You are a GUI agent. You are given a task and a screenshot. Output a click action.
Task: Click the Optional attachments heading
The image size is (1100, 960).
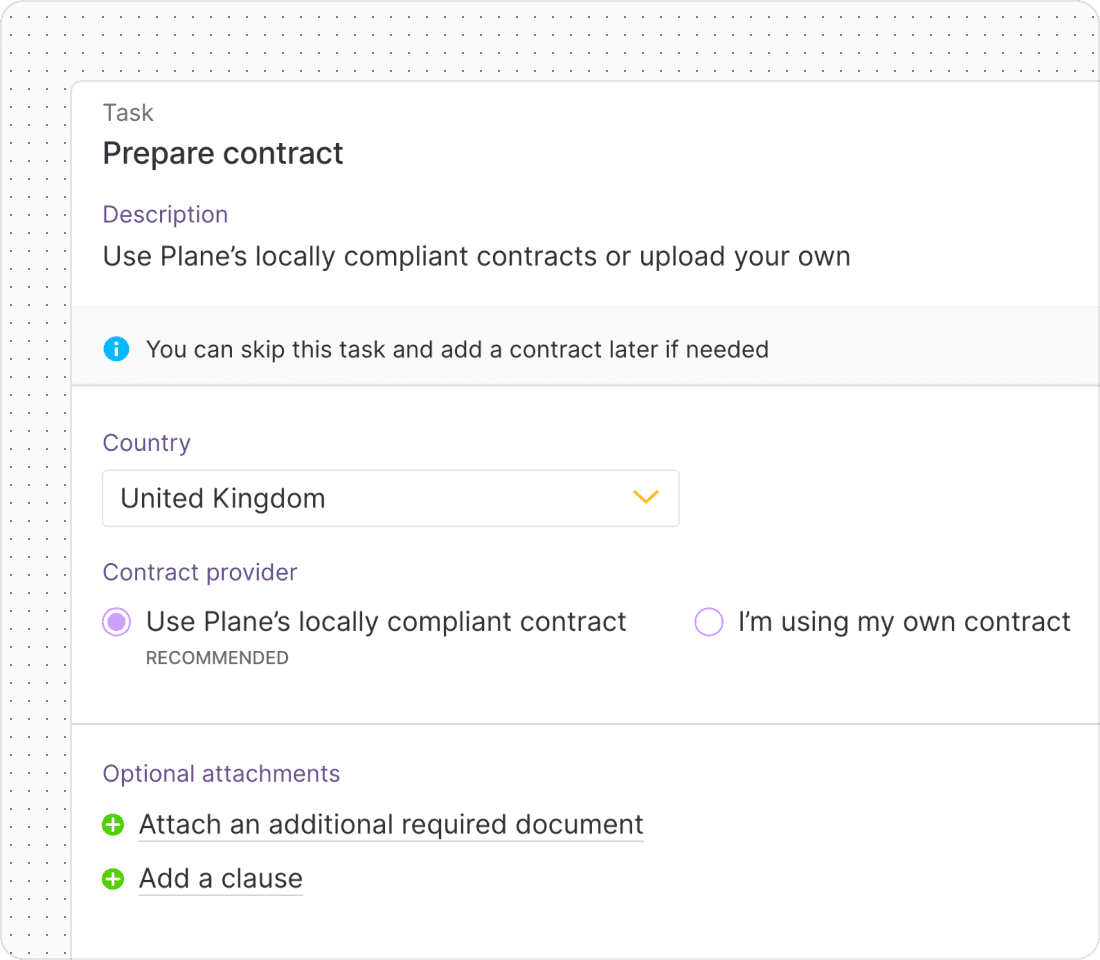pos(221,773)
